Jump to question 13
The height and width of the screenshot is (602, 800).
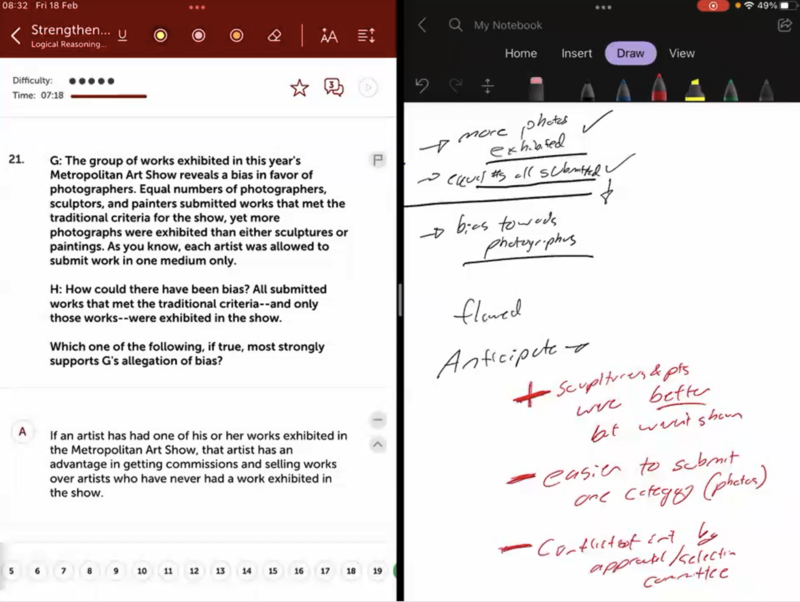coord(220,571)
